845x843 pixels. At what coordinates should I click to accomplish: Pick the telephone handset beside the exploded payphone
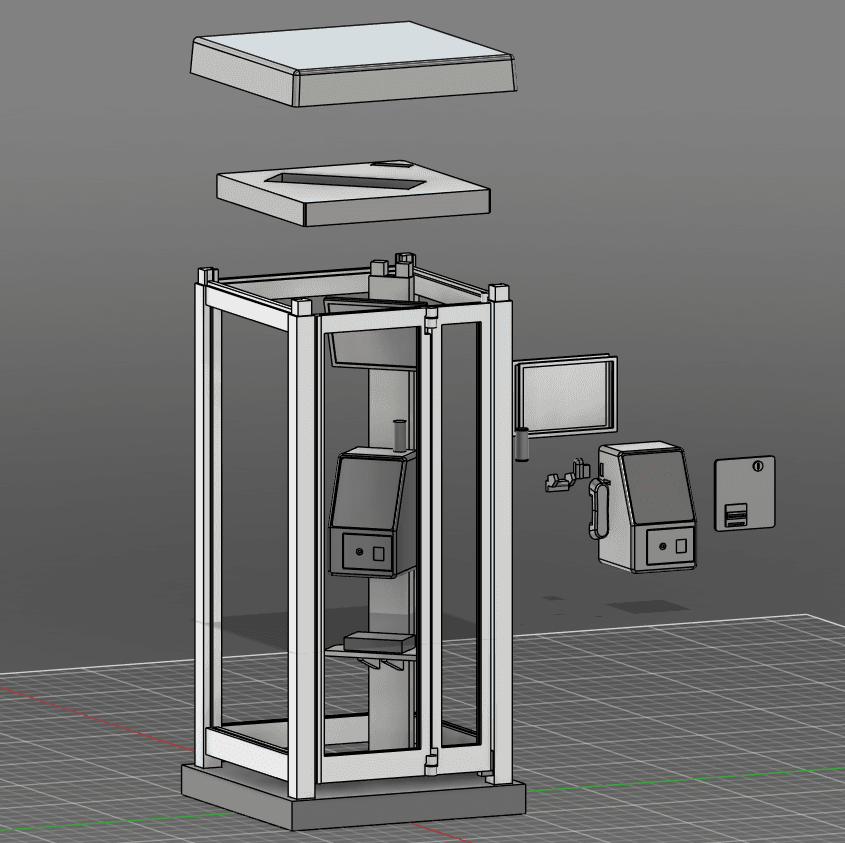(x=597, y=508)
